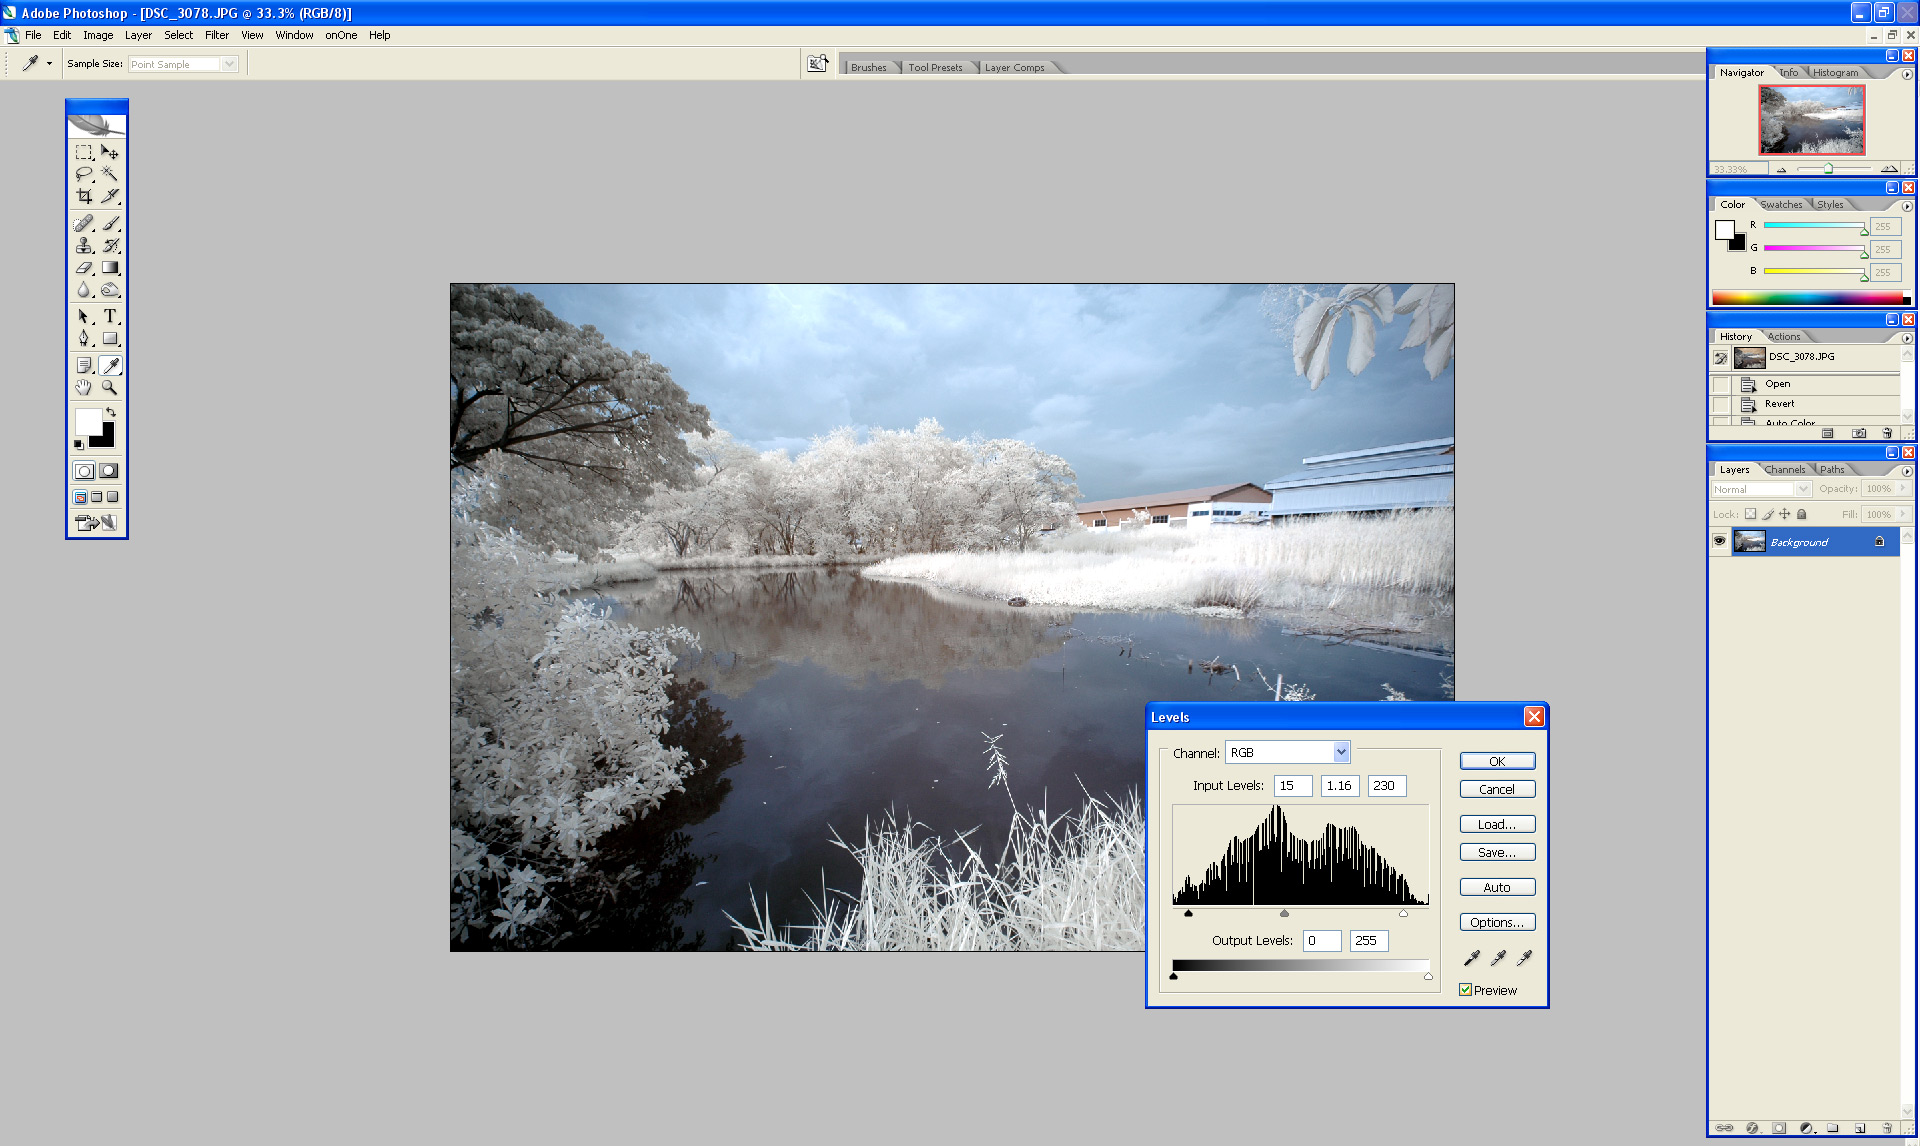Click the Auto button in Levels
Screen dimensions: 1920x1146
click(1496, 887)
